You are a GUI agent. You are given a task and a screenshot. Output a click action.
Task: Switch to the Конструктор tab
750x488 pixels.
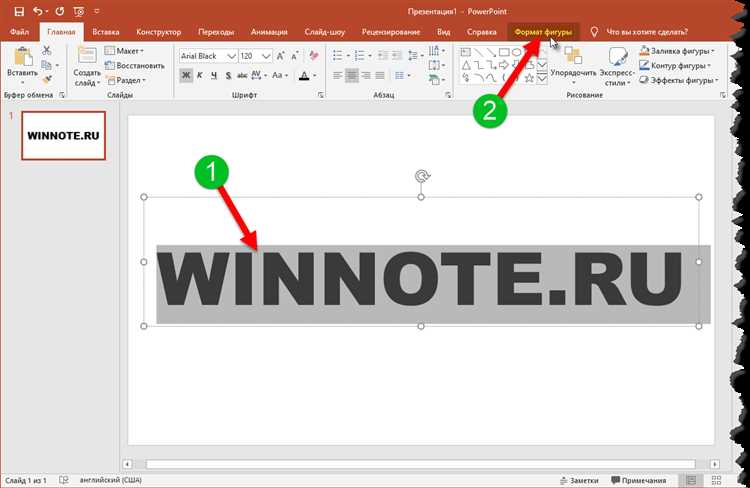click(159, 32)
